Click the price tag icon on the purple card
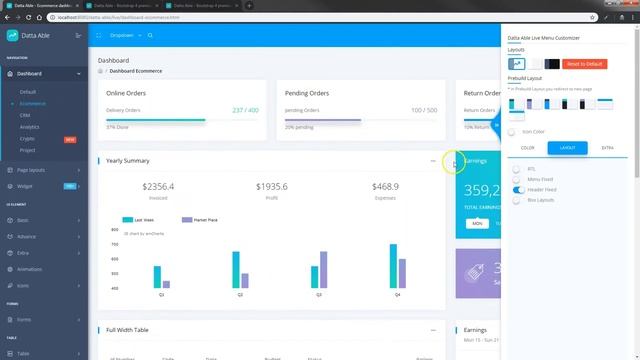Image resolution: width=640 pixels, height=360 pixels. pos(474,273)
